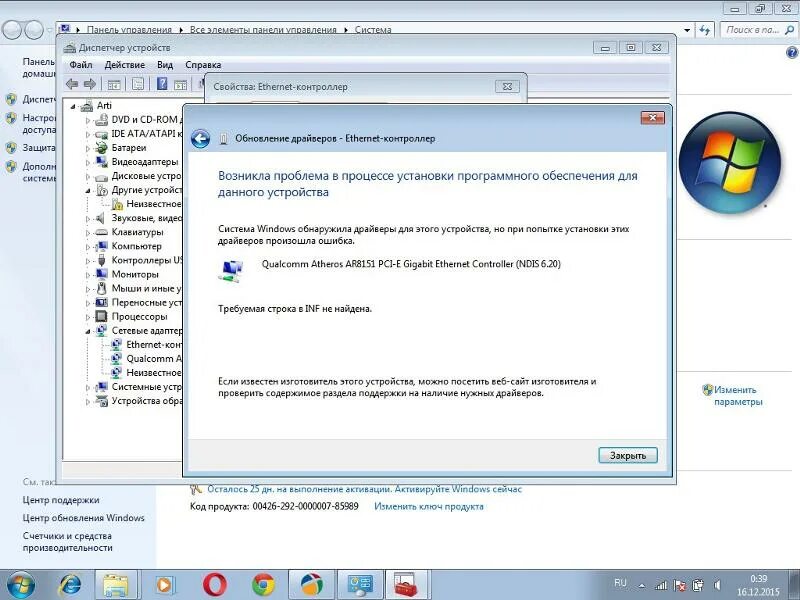Toggle the action pane toolbar icon
The image size is (800, 600).
coord(181,84)
